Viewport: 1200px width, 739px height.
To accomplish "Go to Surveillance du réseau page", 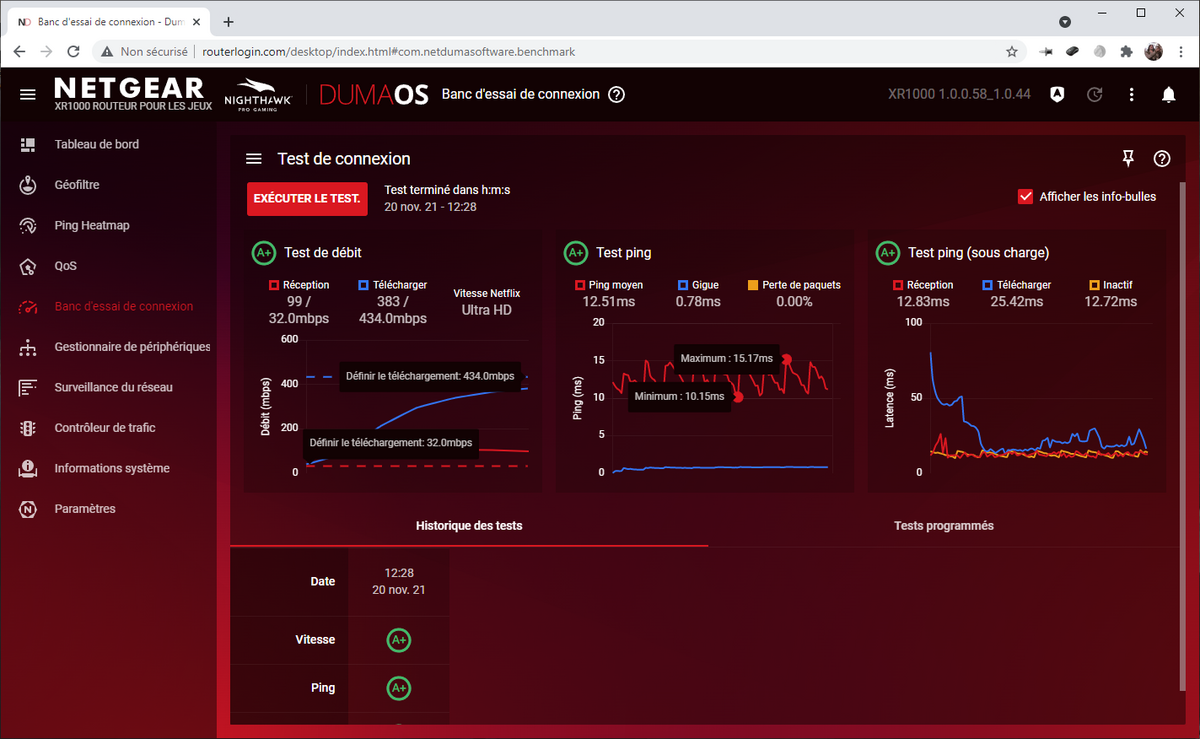I will coord(113,388).
